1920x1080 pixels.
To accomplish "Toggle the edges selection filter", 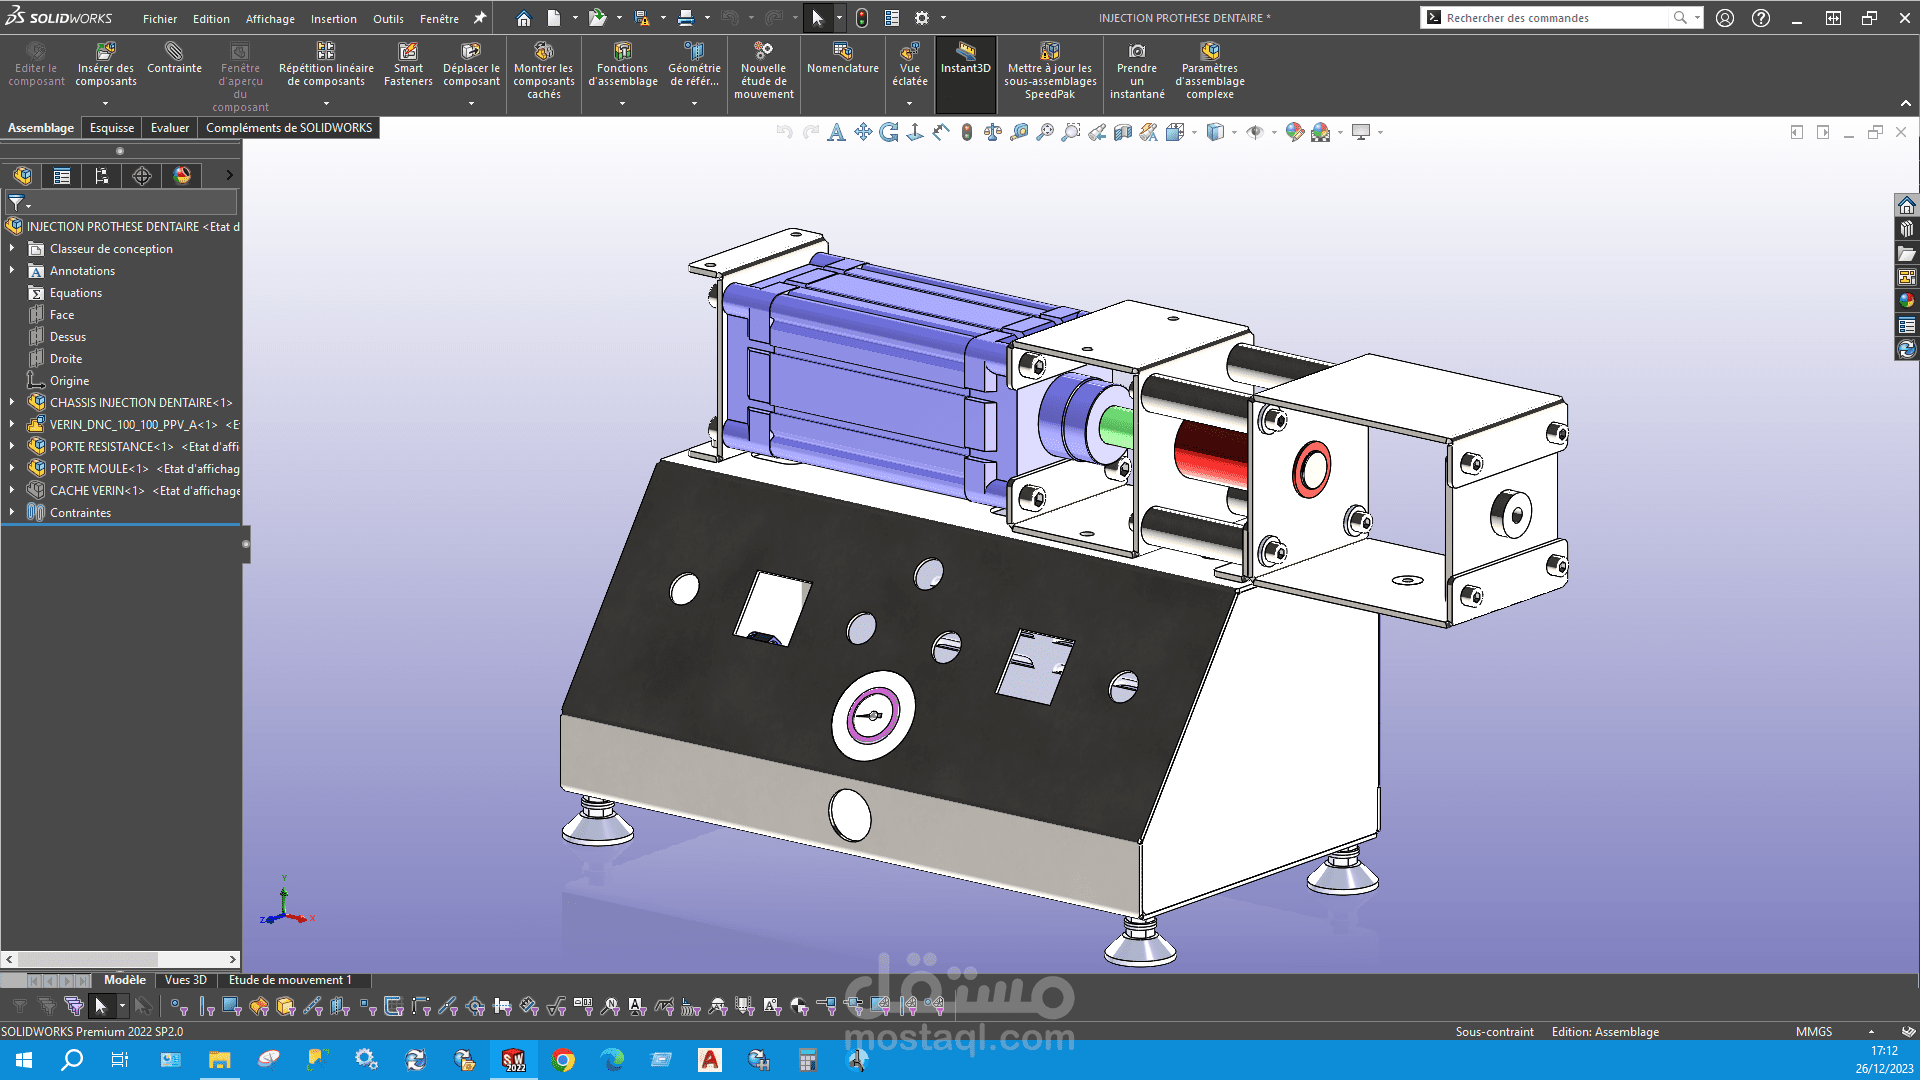I will pyautogui.click(x=206, y=1006).
